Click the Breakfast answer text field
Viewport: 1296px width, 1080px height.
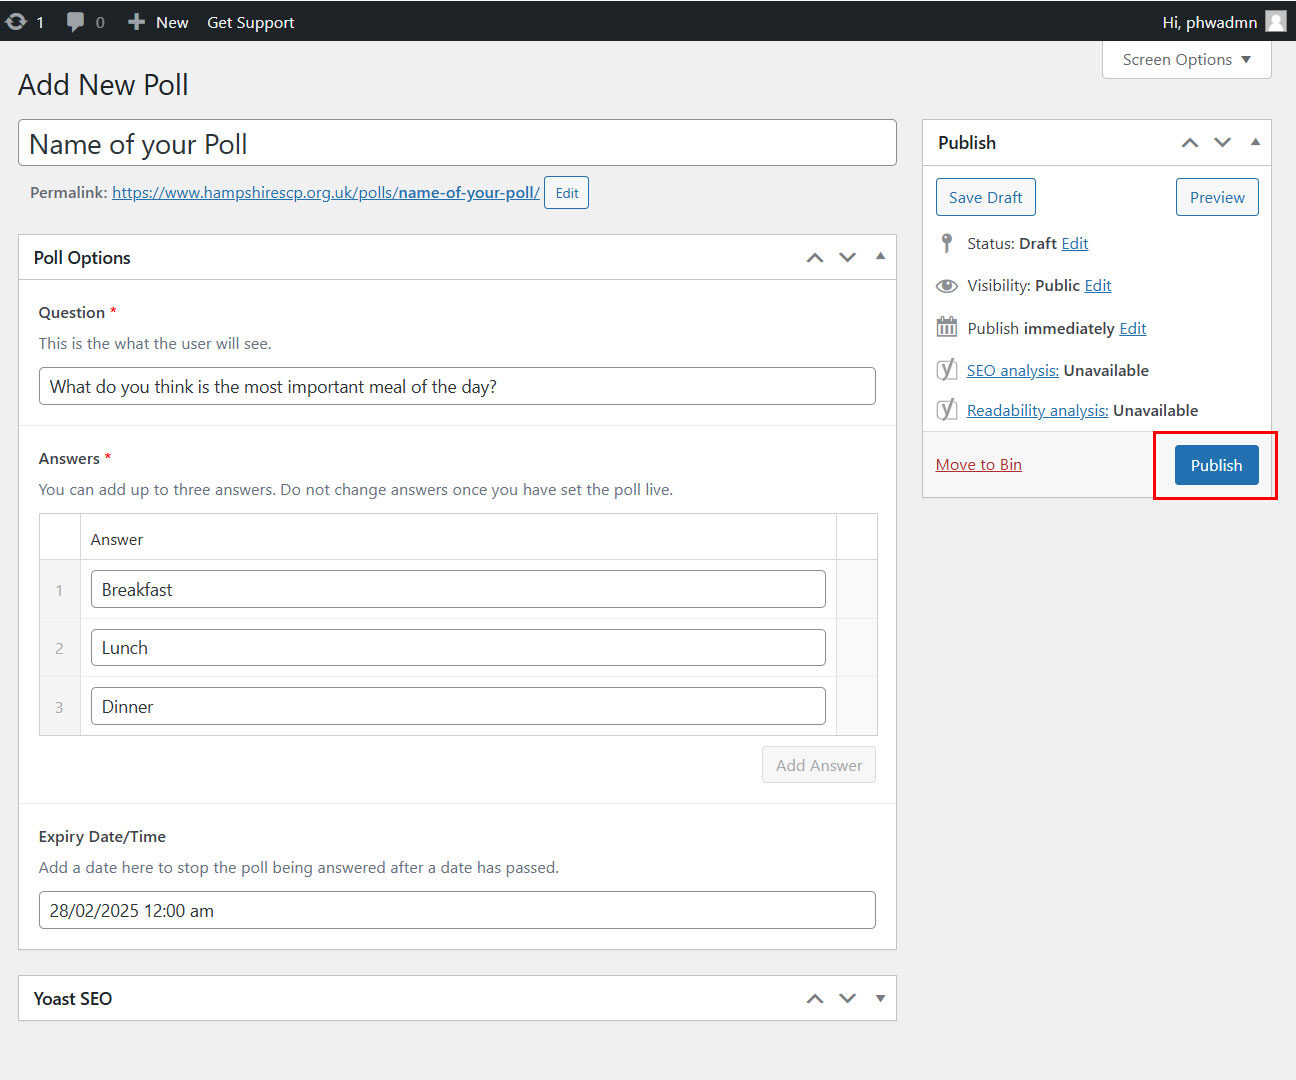(x=458, y=589)
